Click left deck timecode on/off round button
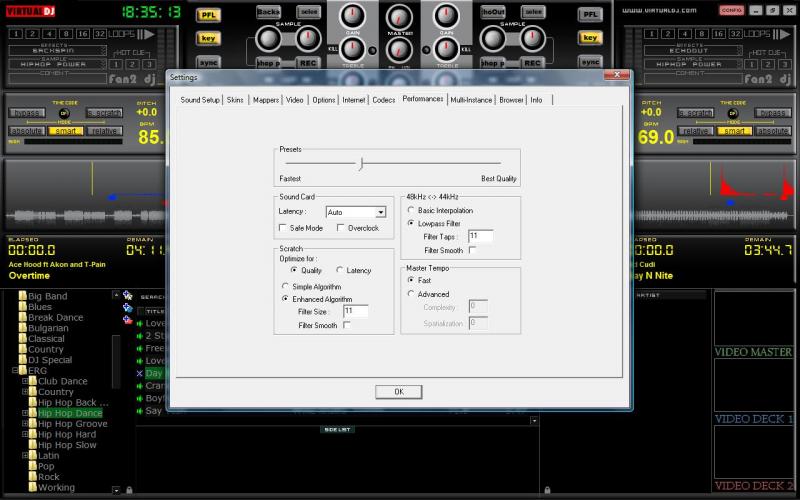The height and width of the screenshot is (500, 800). click(64, 113)
